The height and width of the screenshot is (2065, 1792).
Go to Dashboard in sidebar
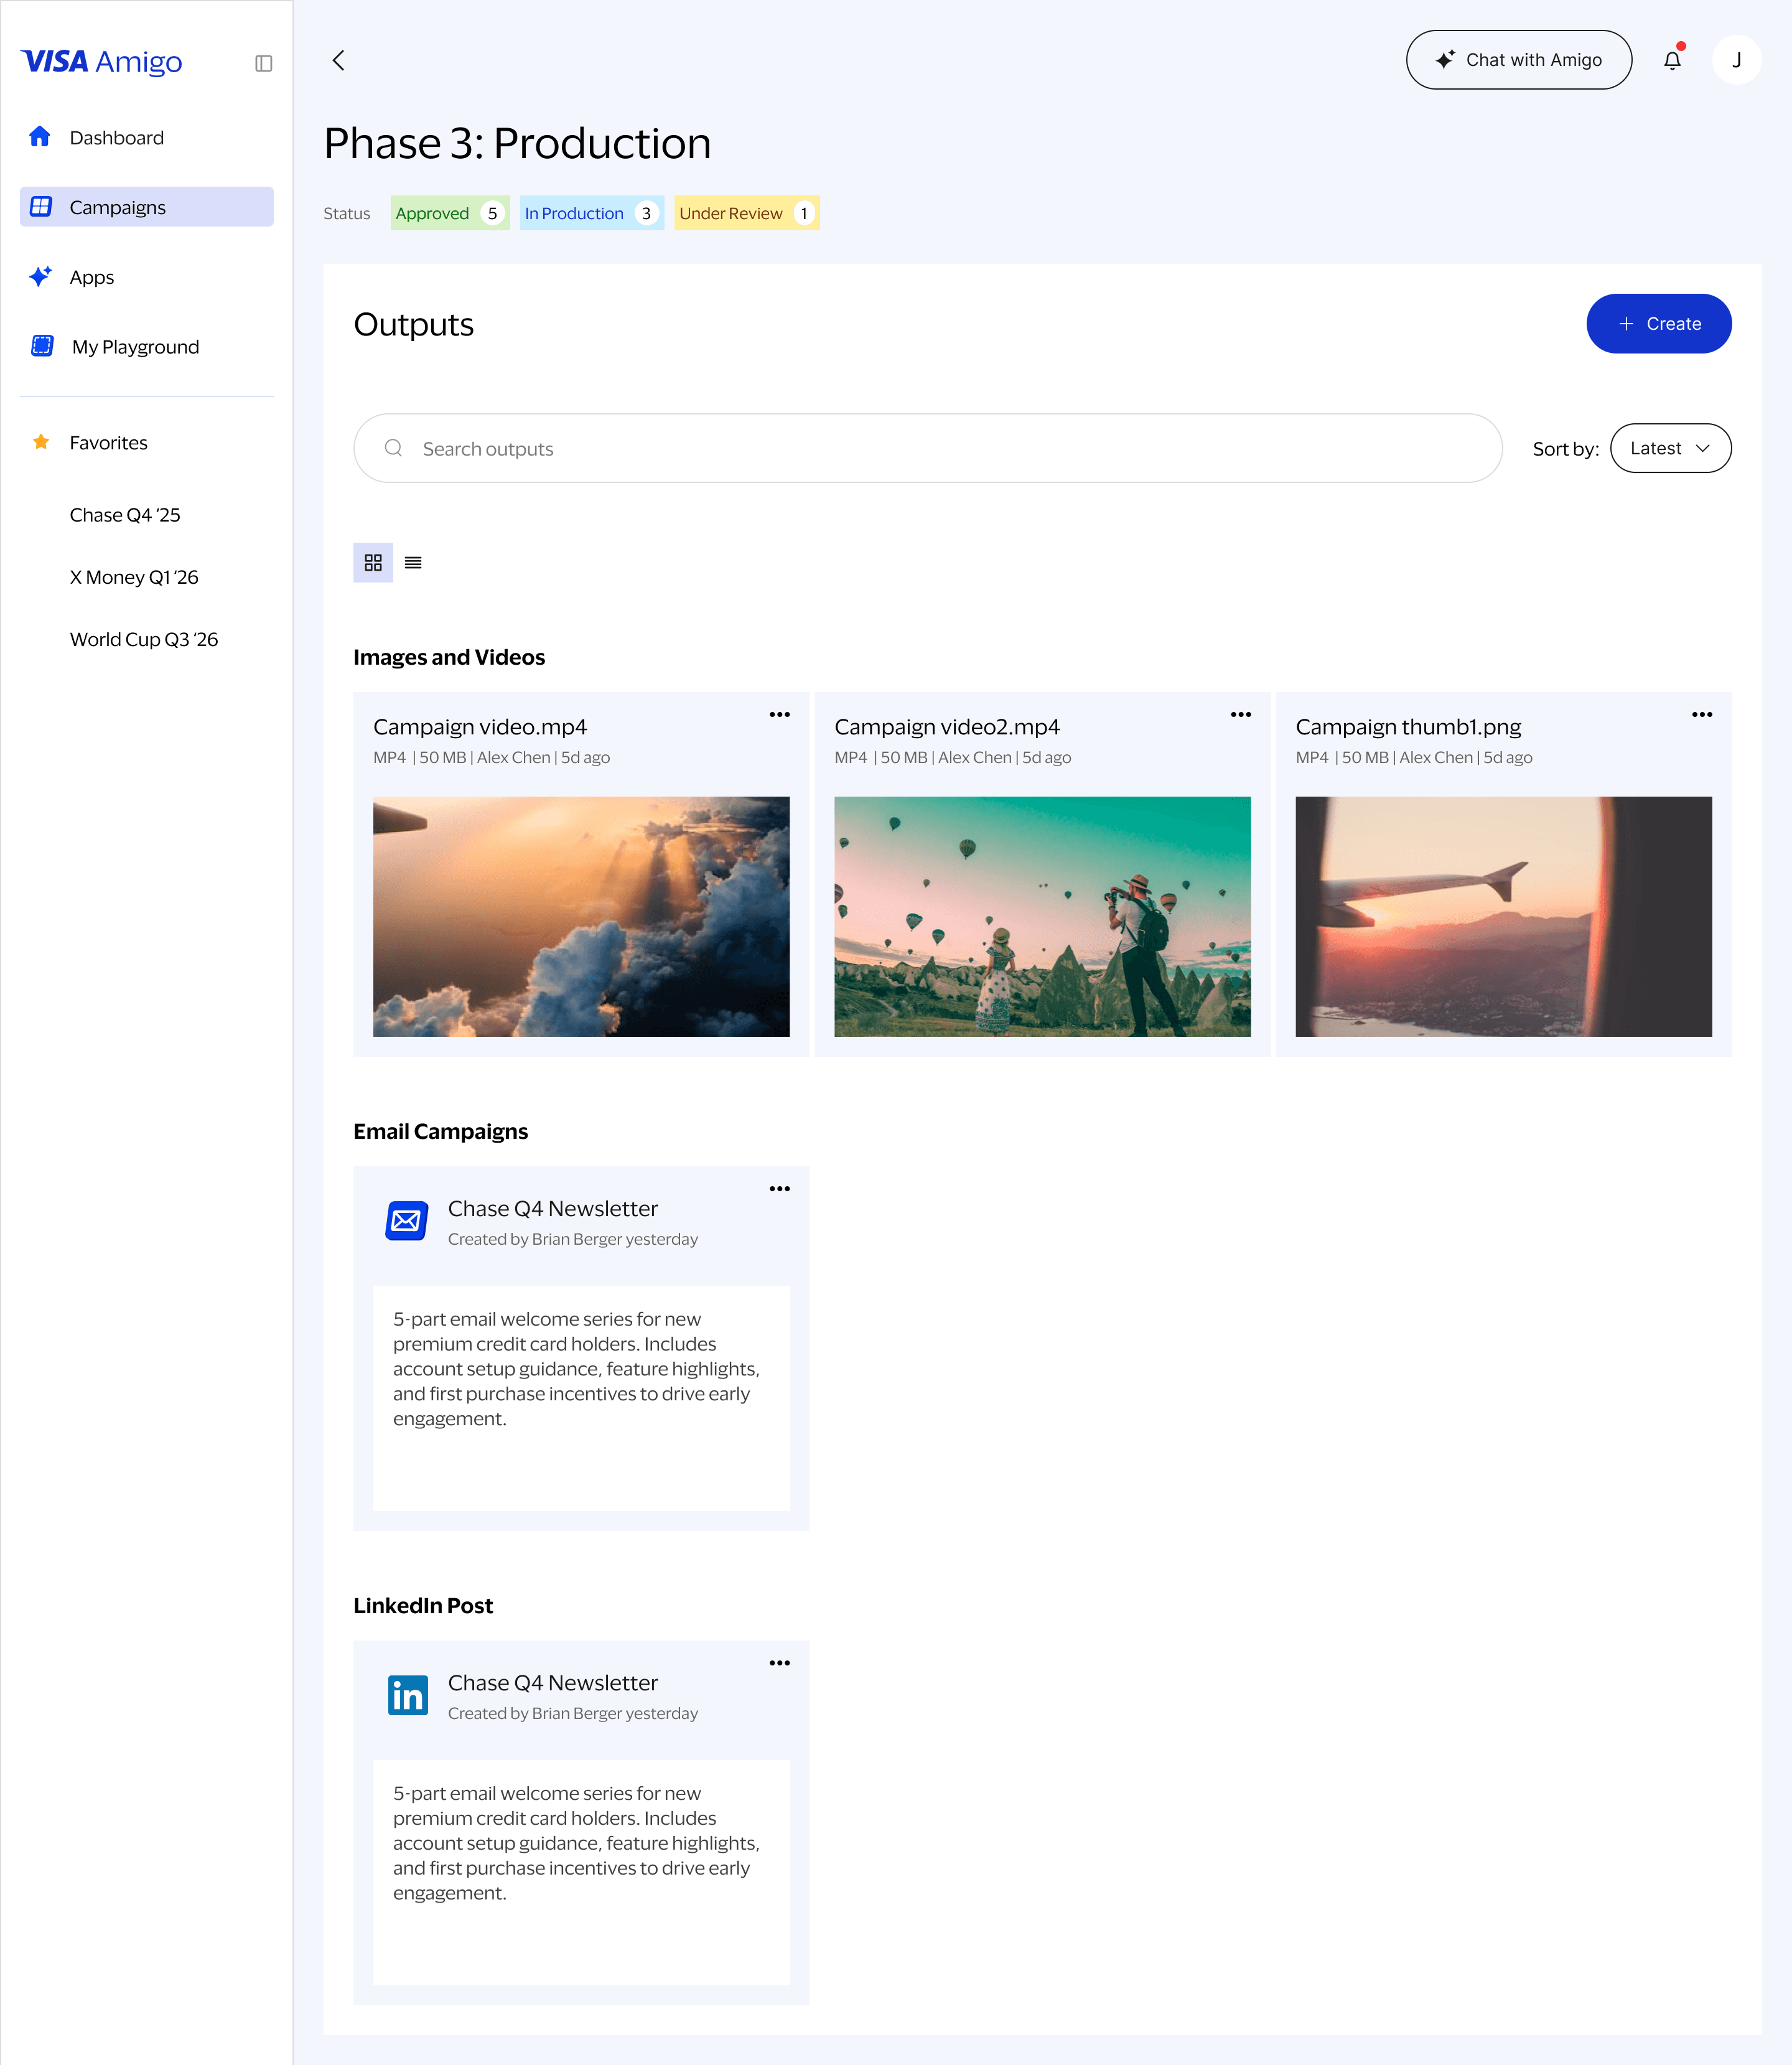click(x=116, y=138)
